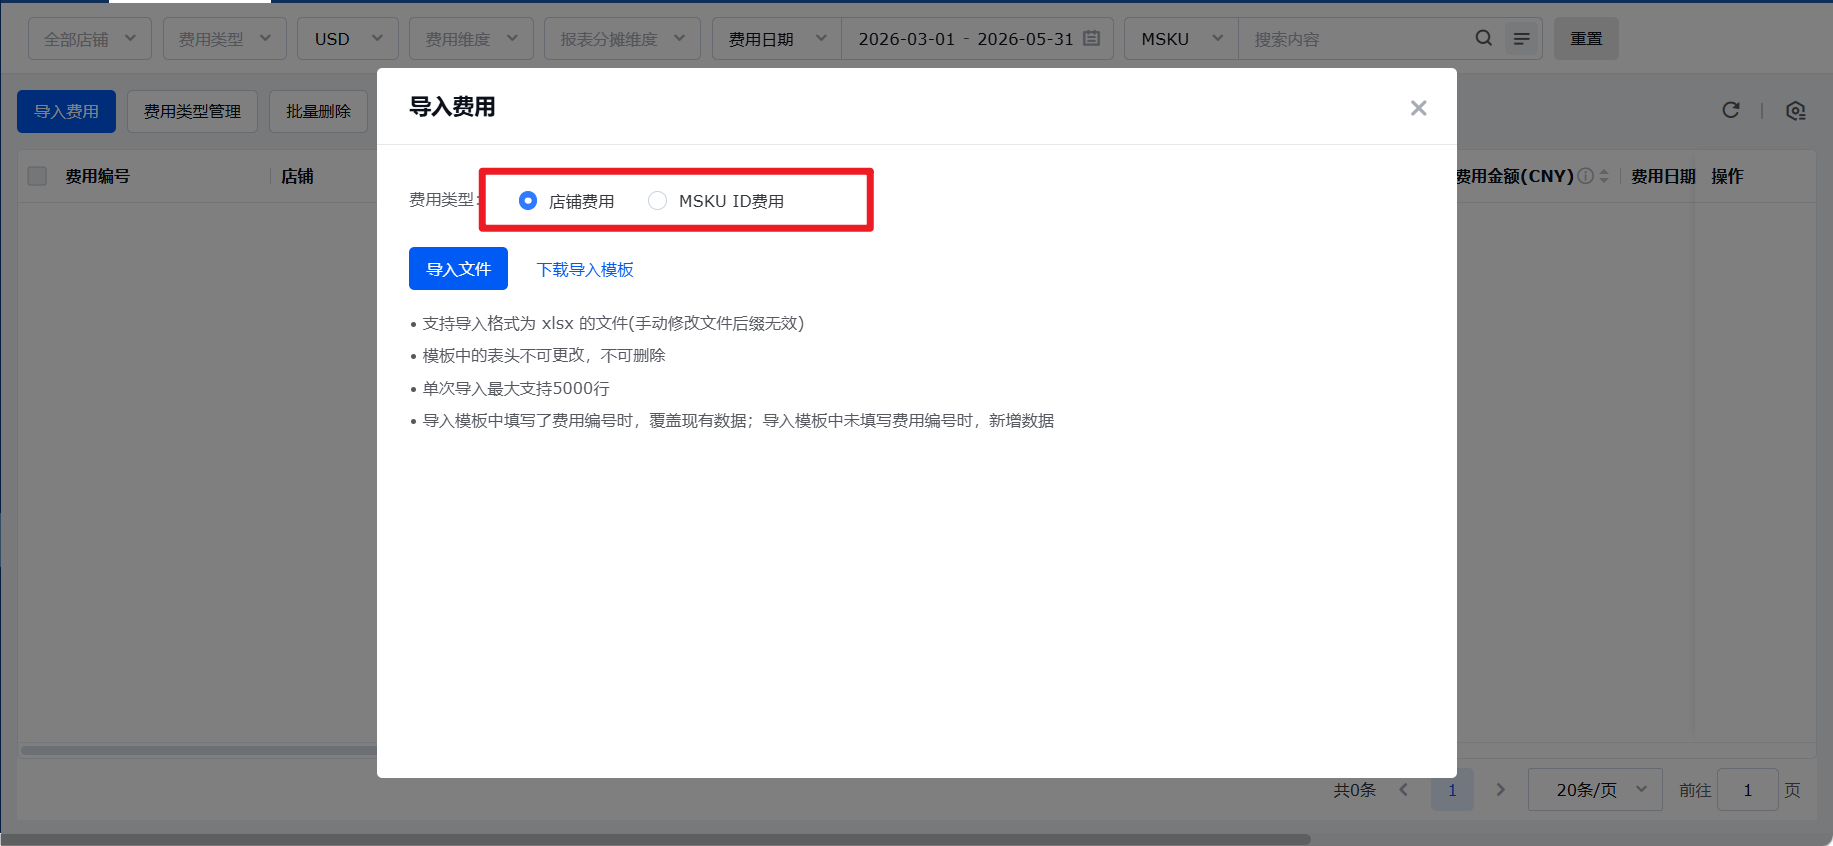Click the 导入文件 button
This screenshot has width=1833, height=846.
click(458, 269)
